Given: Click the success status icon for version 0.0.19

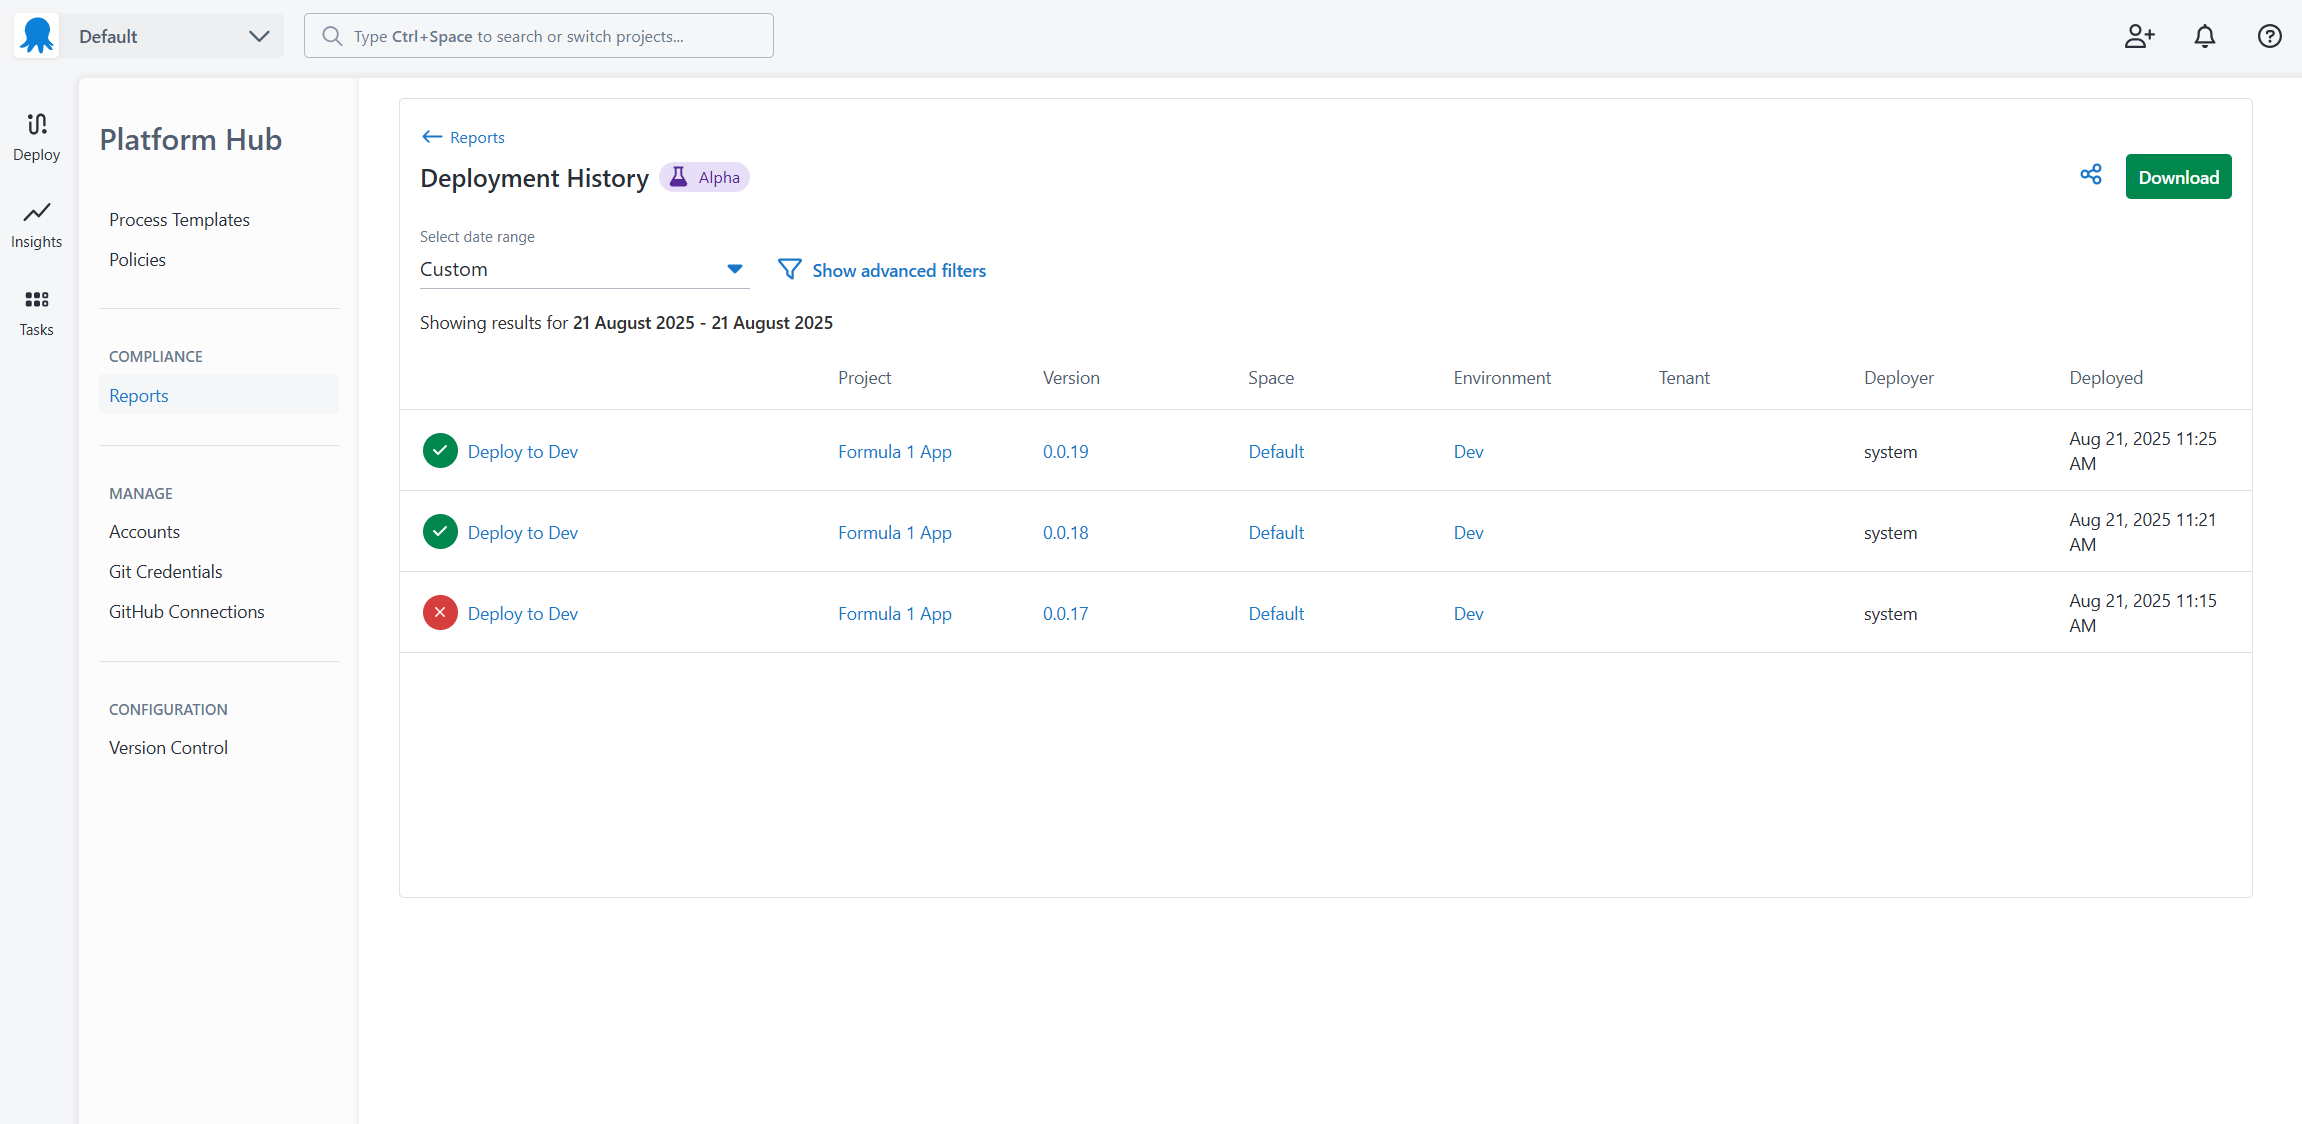Looking at the screenshot, I should [440, 451].
